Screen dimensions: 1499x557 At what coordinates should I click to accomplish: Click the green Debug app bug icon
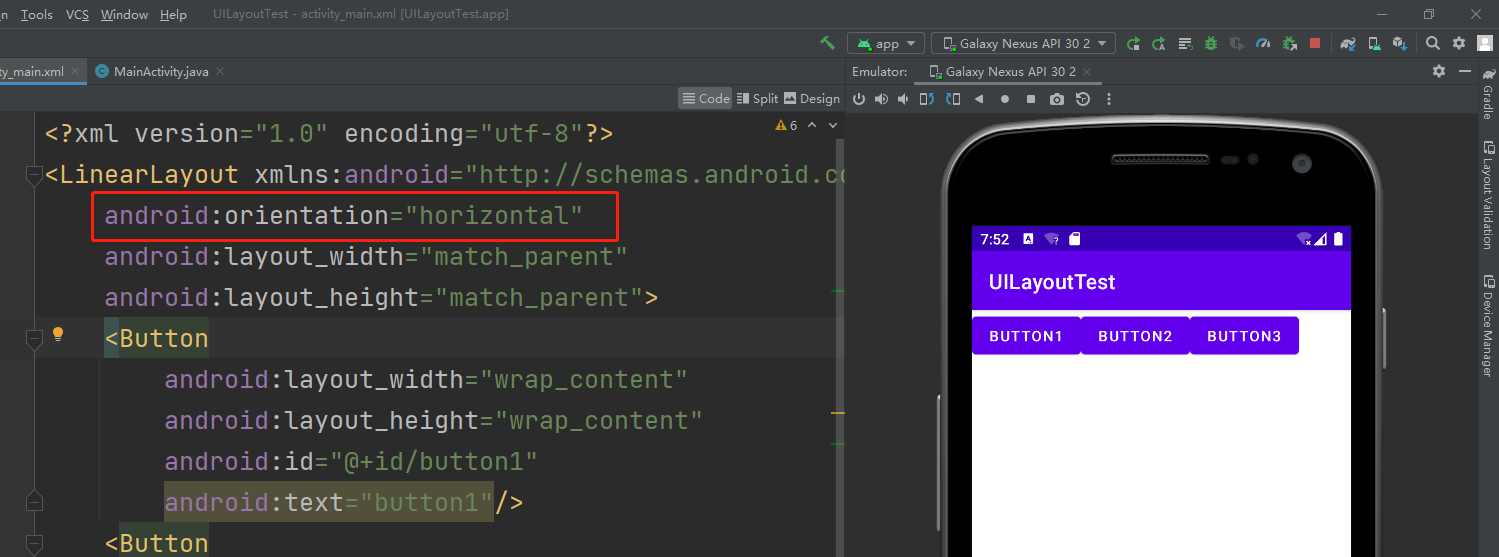(x=1211, y=44)
